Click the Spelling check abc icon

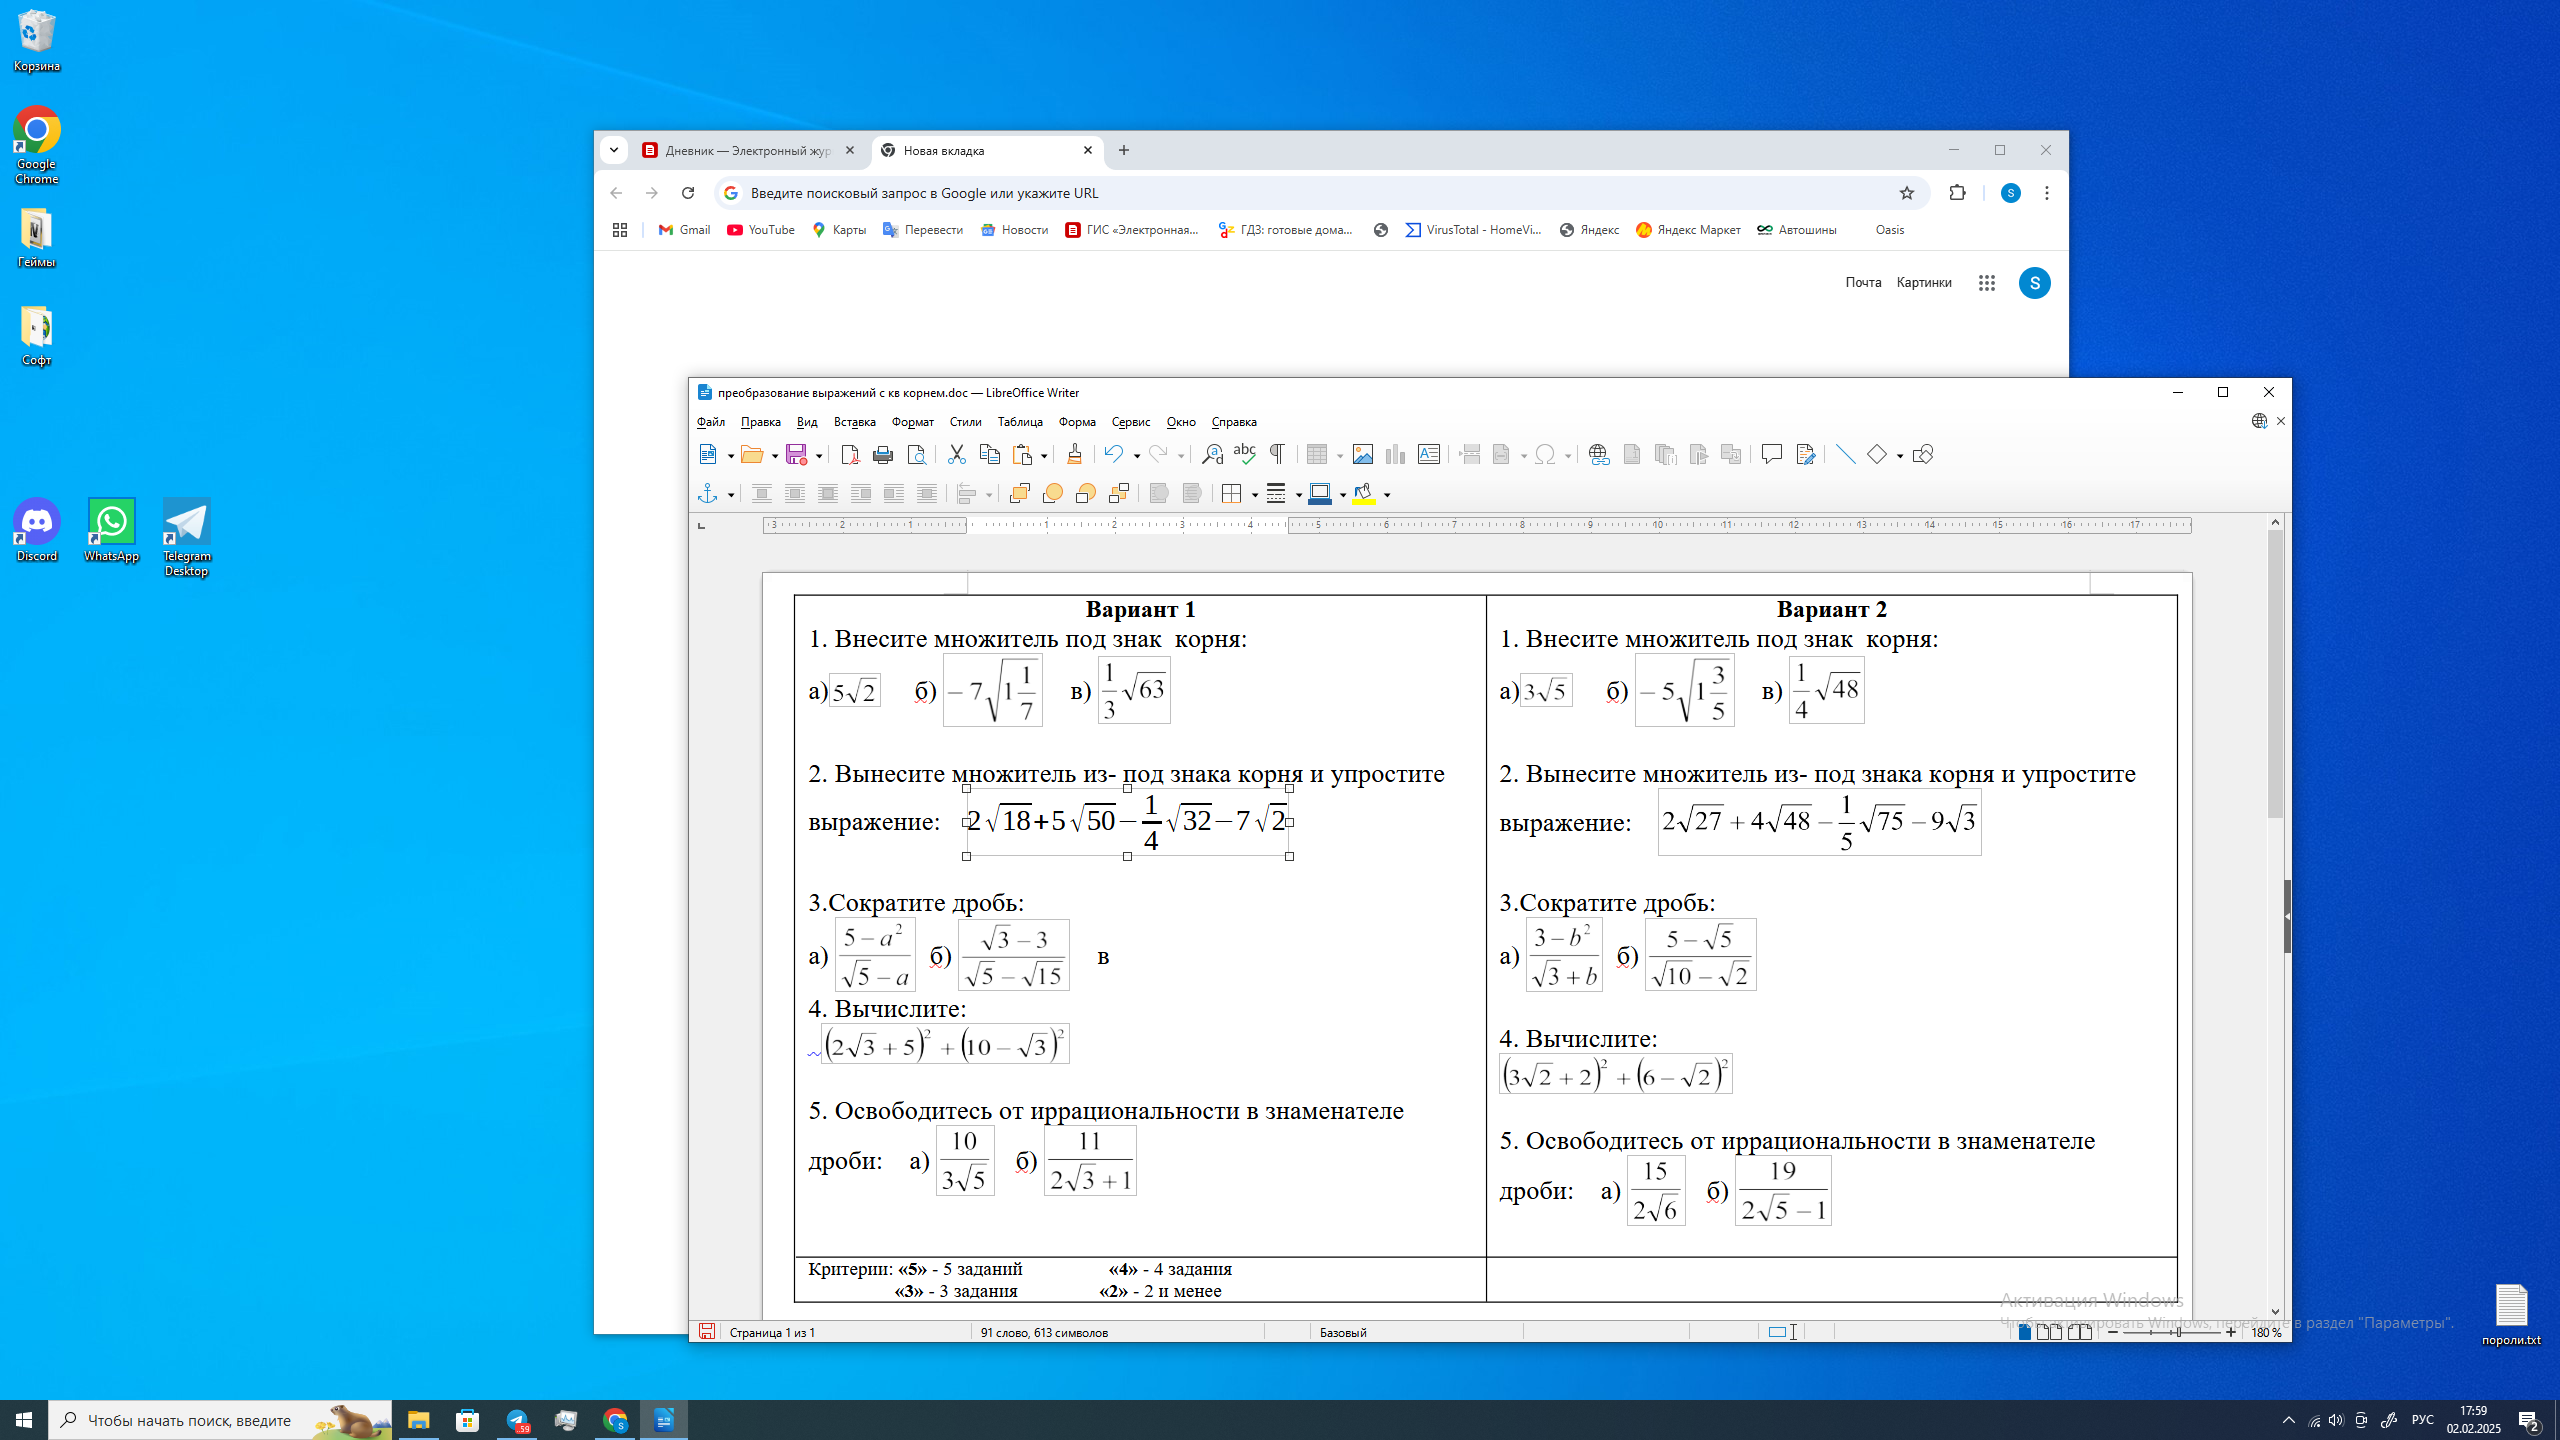pyautogui.click(x=1244, y=455)
